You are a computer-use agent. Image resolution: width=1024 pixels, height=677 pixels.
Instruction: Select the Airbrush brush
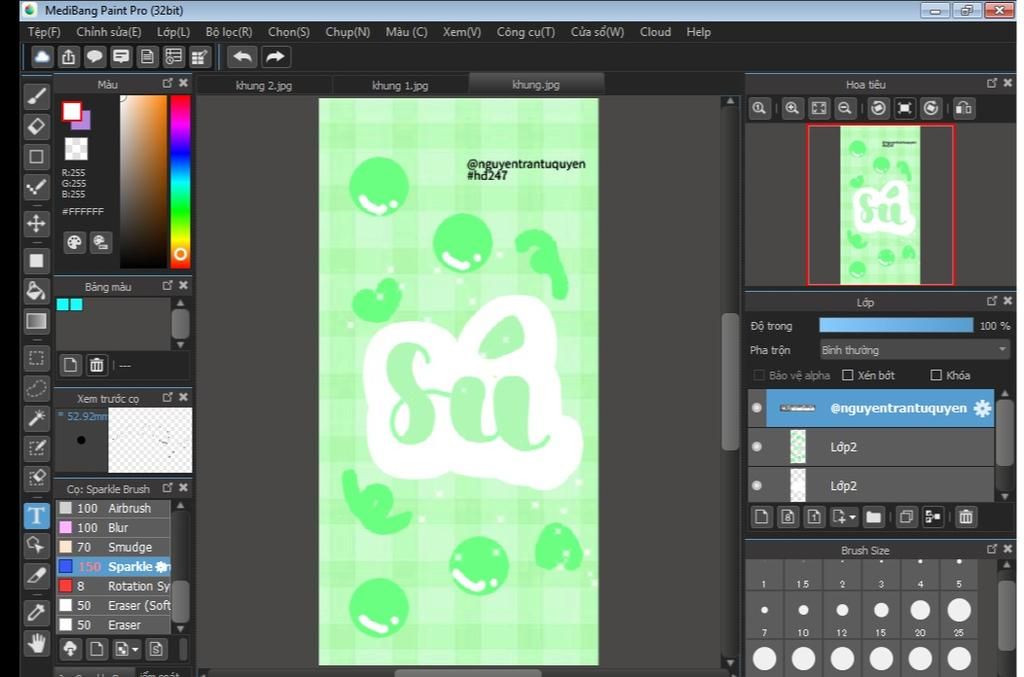pyautogui.click(x=114, y=508)
